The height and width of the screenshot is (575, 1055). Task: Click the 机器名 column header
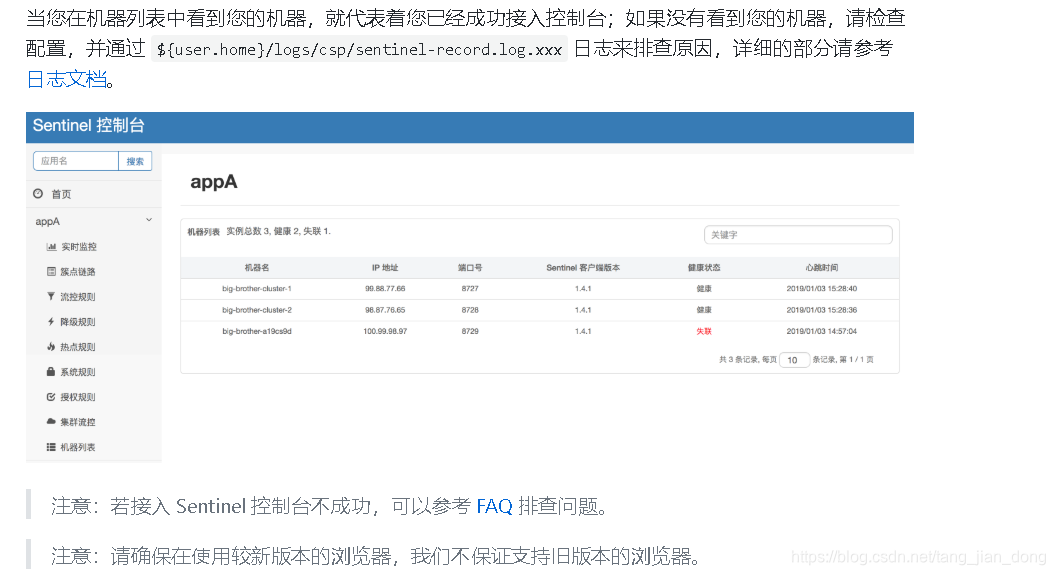tap(257, 268)
